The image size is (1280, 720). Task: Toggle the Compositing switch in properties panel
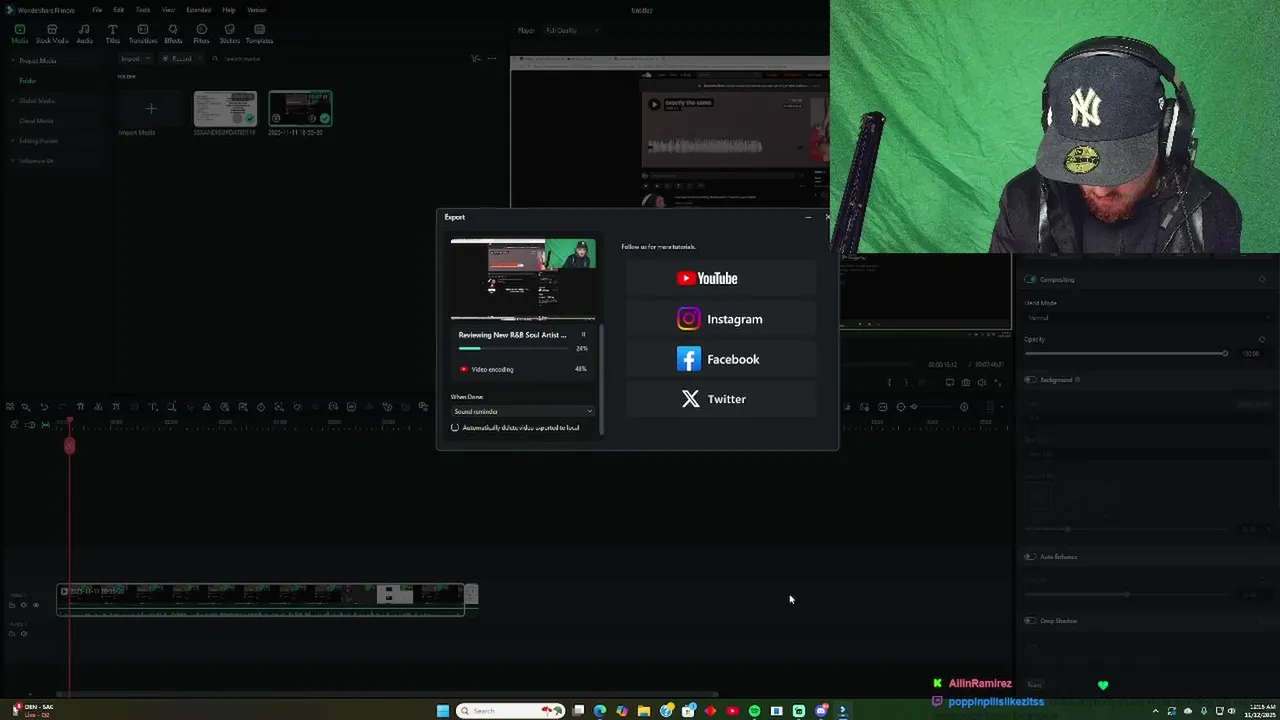pos(1031,280)
